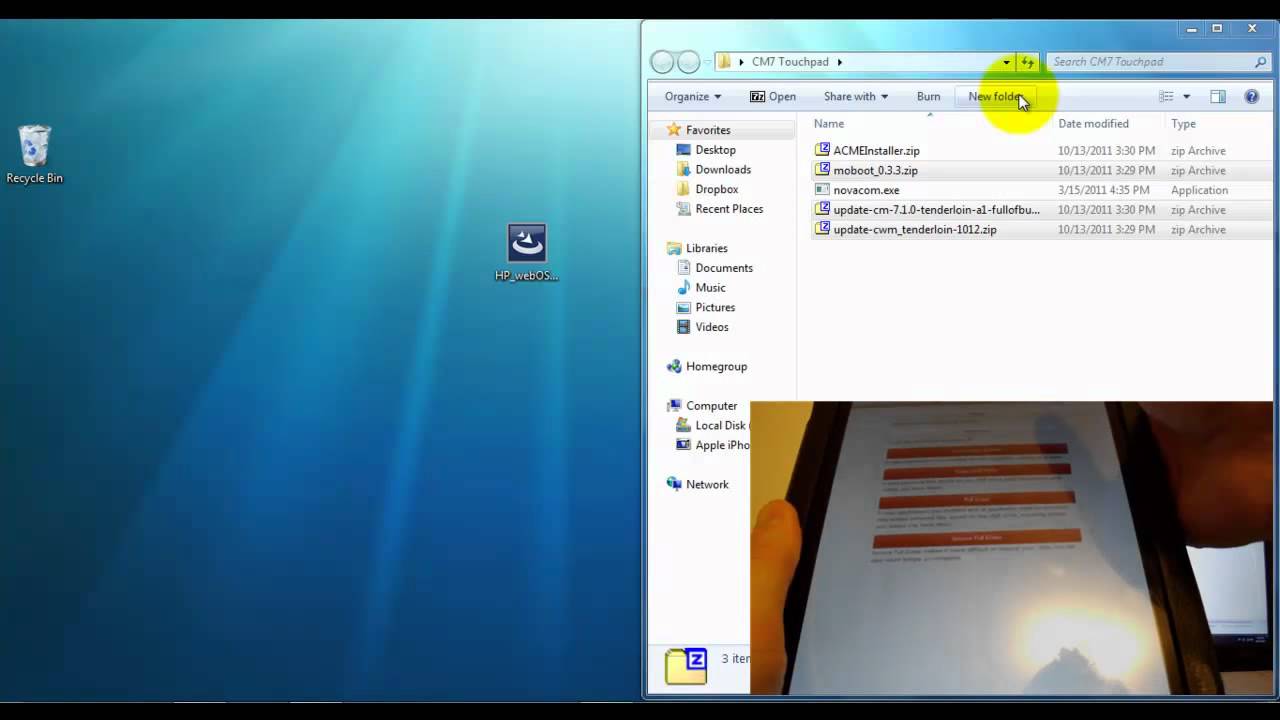Click the Burn toolbar button
The width and height of the screenshot is (1280, 720).
[x=928, y=97]
